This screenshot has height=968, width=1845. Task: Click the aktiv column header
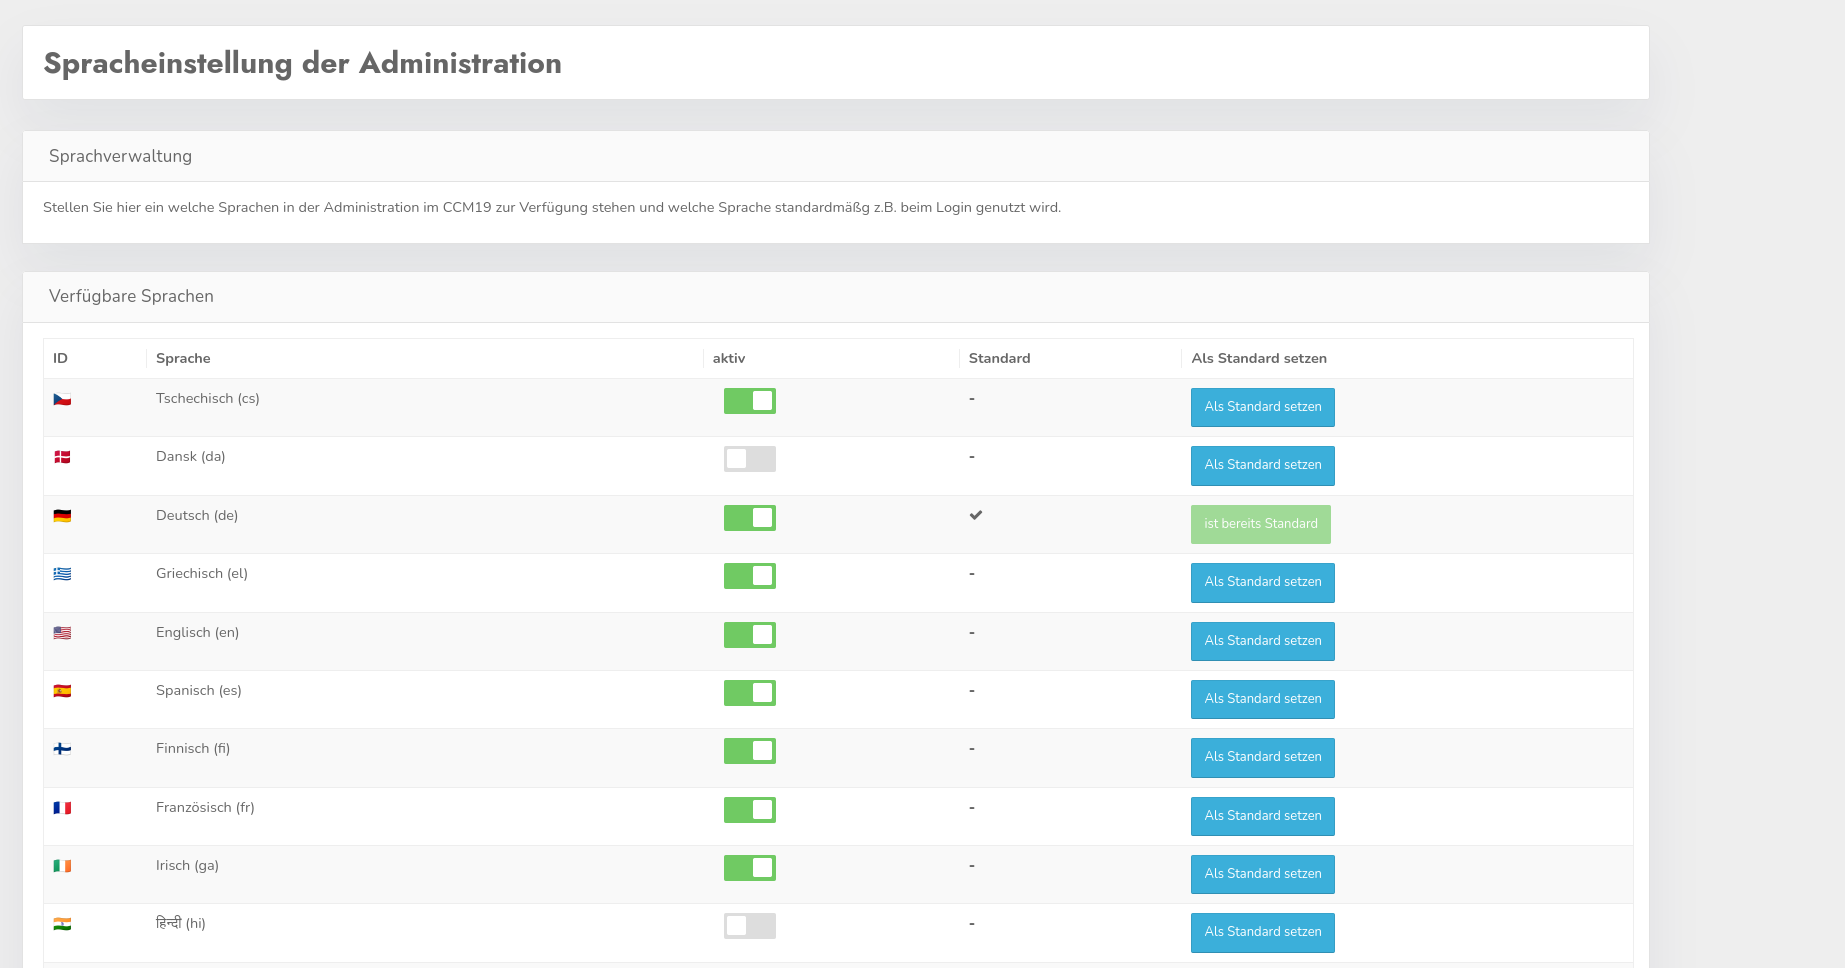point(729,358)
